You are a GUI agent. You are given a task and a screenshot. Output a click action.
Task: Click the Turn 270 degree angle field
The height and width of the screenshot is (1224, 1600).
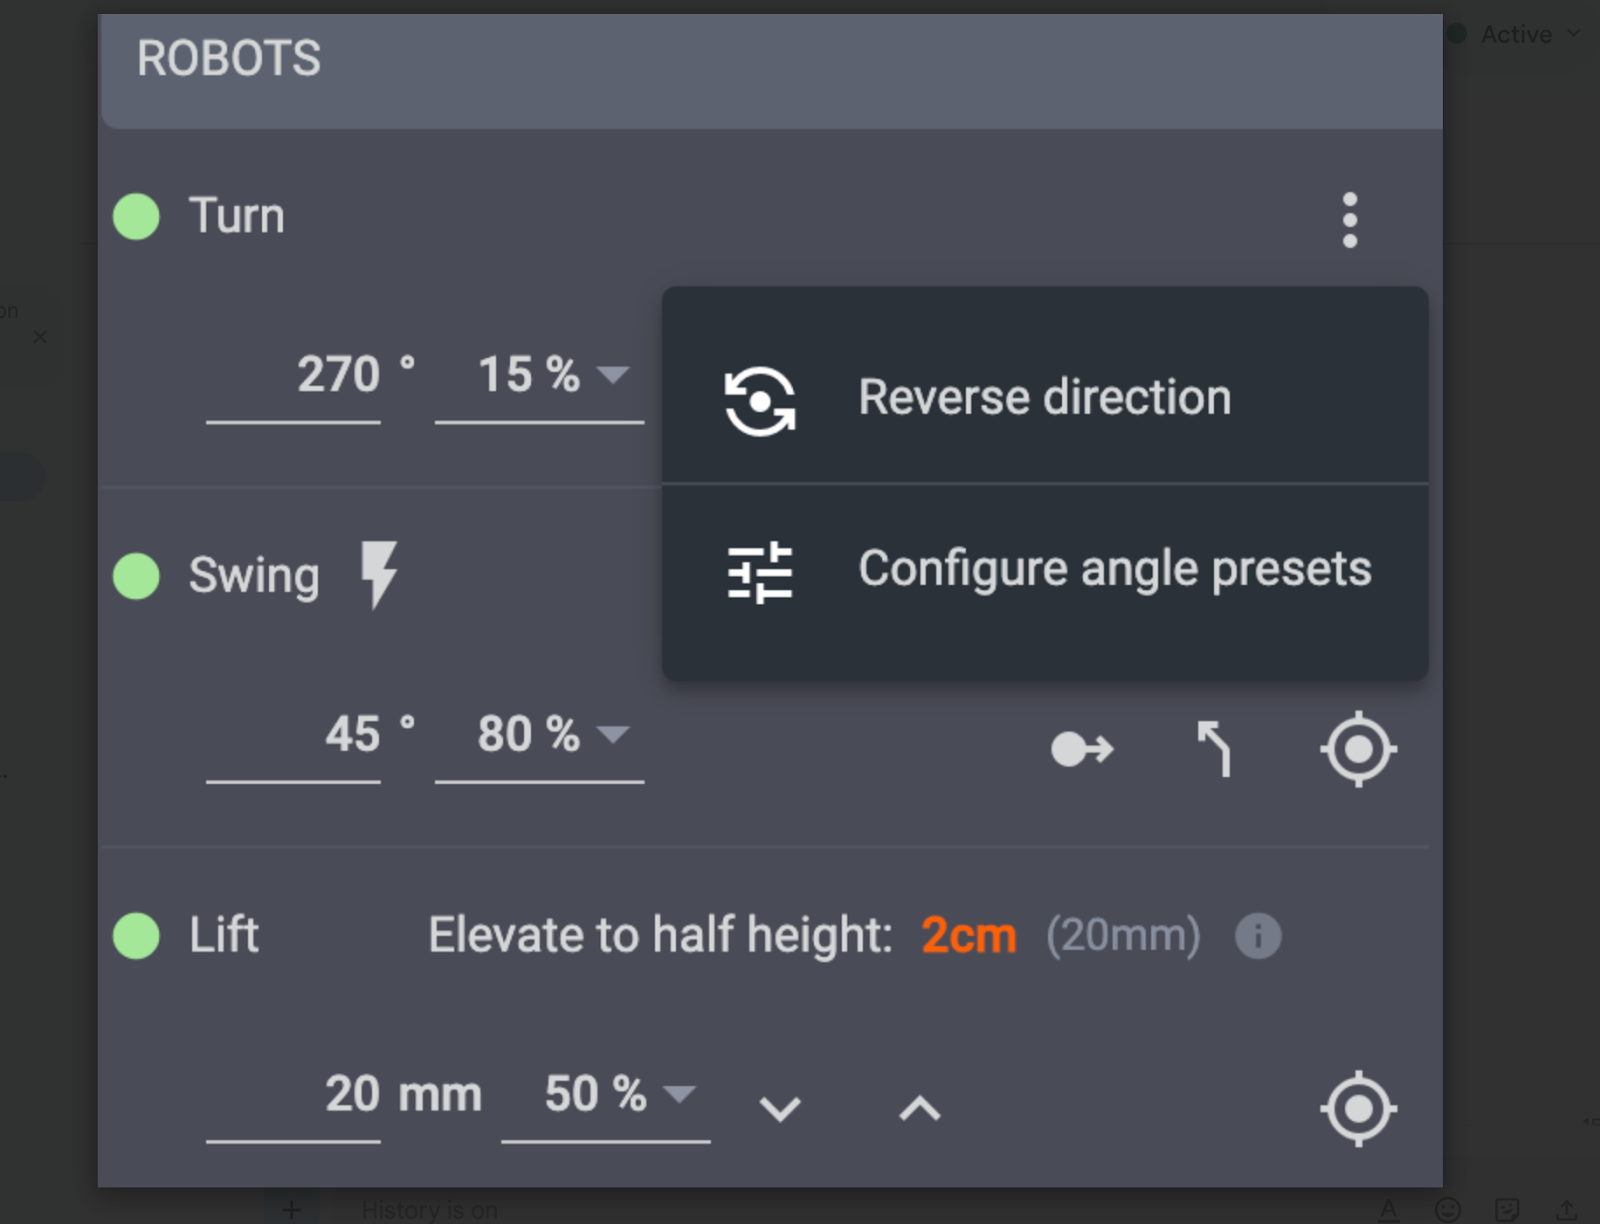[294, 376]
